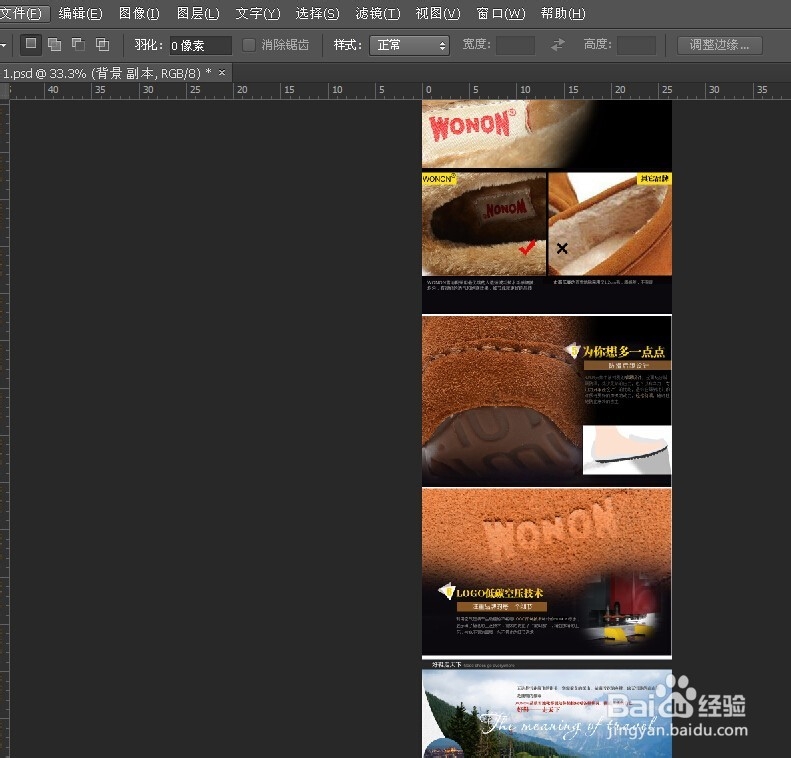The width and height of the screenshot is (791, 758).
Task: Open the 图像(I) menu
Action: point(139,13)
